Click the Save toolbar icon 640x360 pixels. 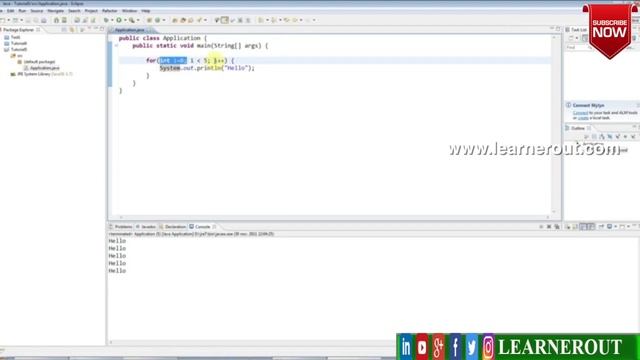point(28,20)
